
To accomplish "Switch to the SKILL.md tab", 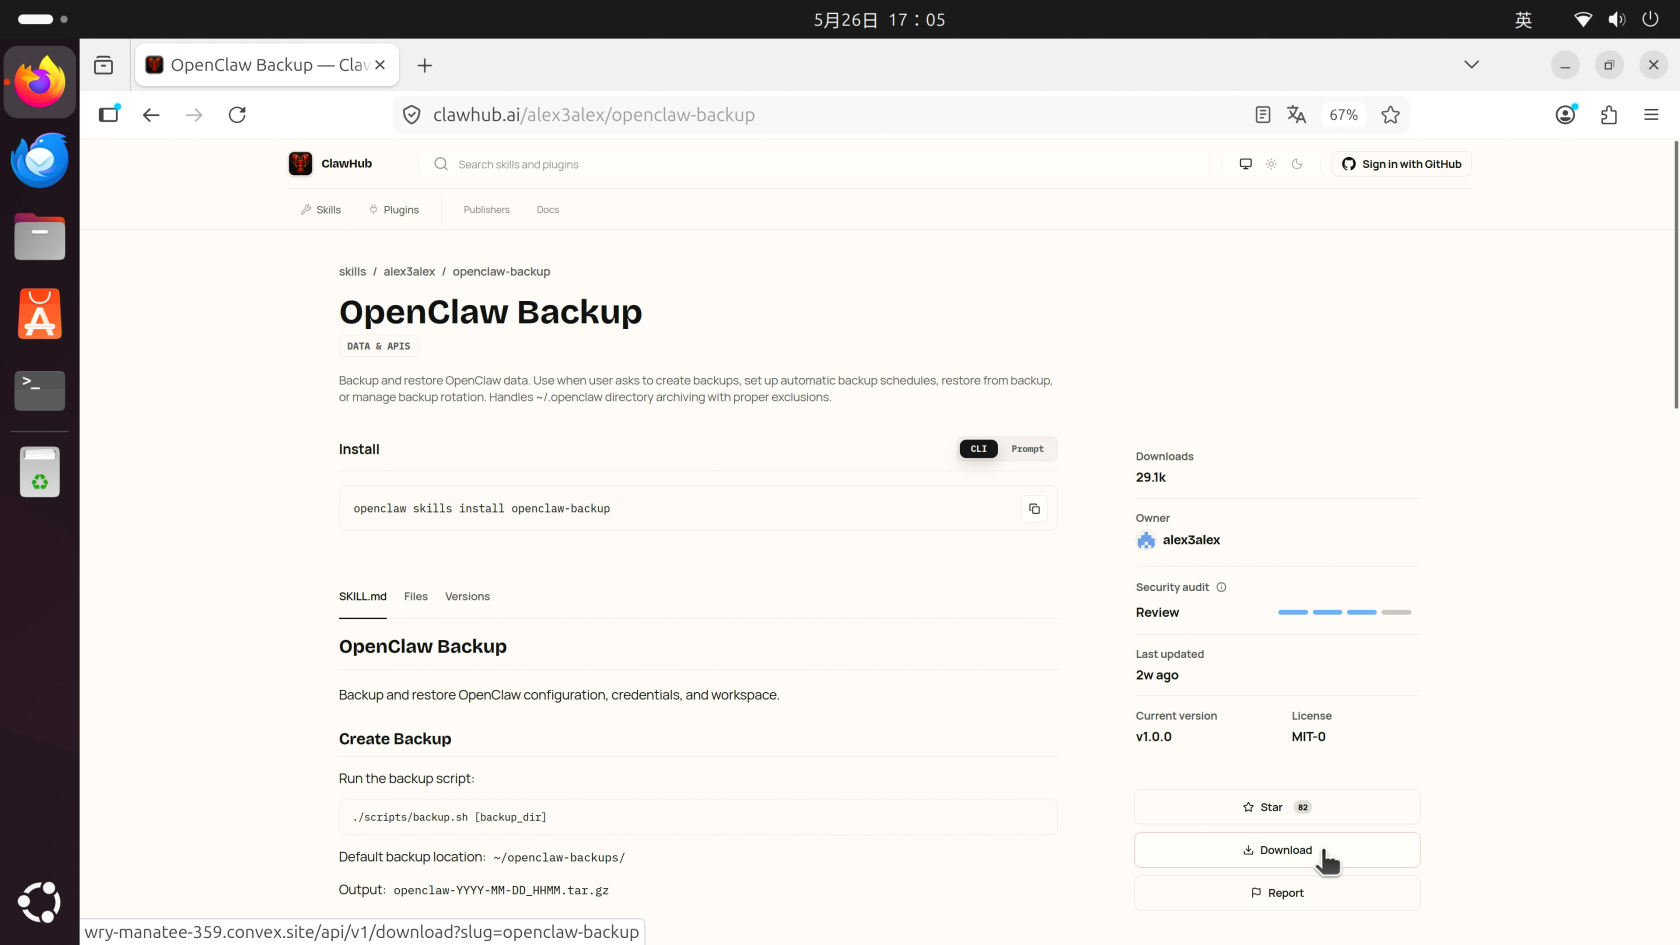I will tap(363, 597).
